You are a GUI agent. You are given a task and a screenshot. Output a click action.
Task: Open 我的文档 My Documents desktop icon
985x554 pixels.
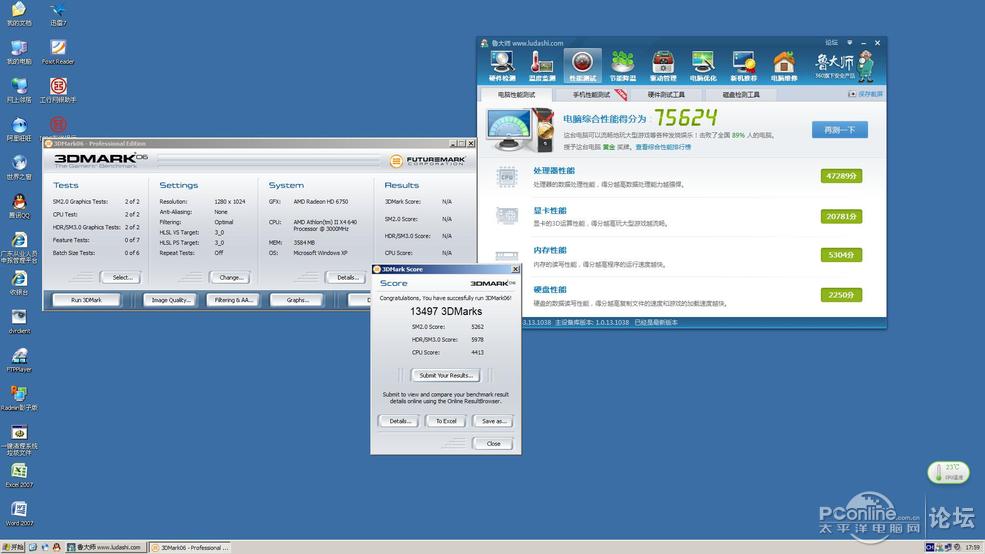(19, 14)
